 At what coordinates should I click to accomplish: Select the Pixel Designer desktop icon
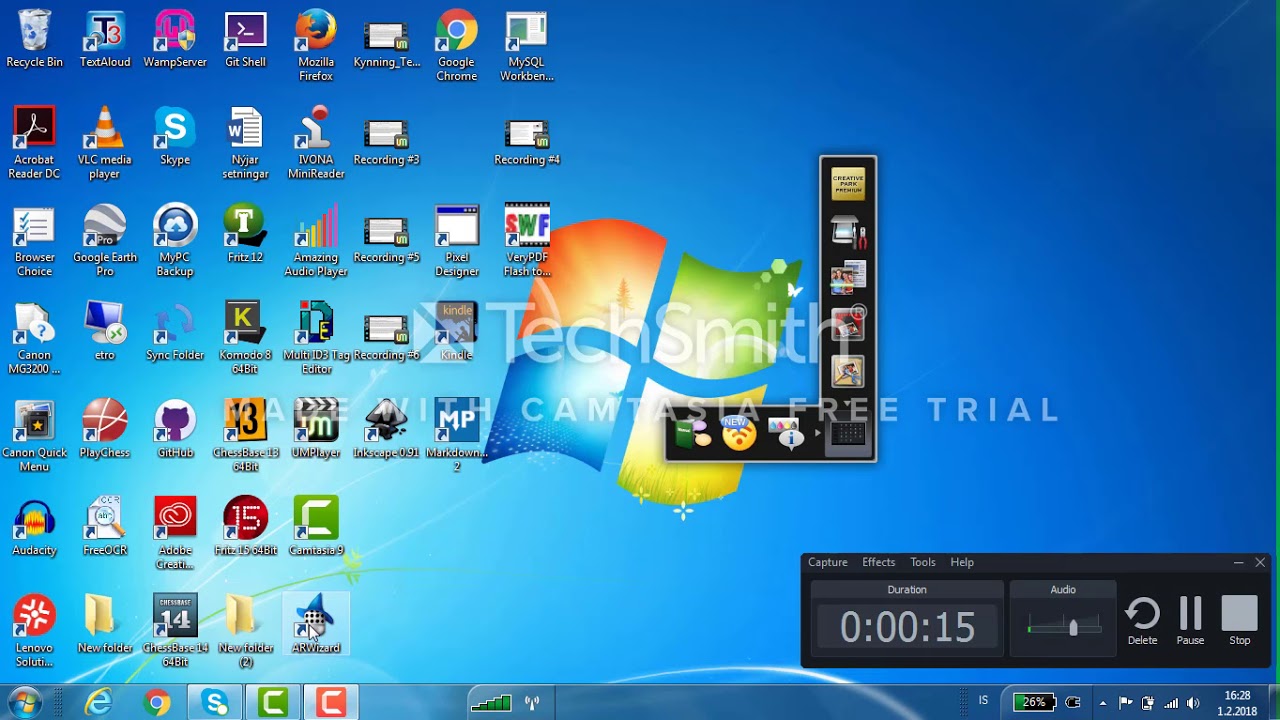pos(457,241)
